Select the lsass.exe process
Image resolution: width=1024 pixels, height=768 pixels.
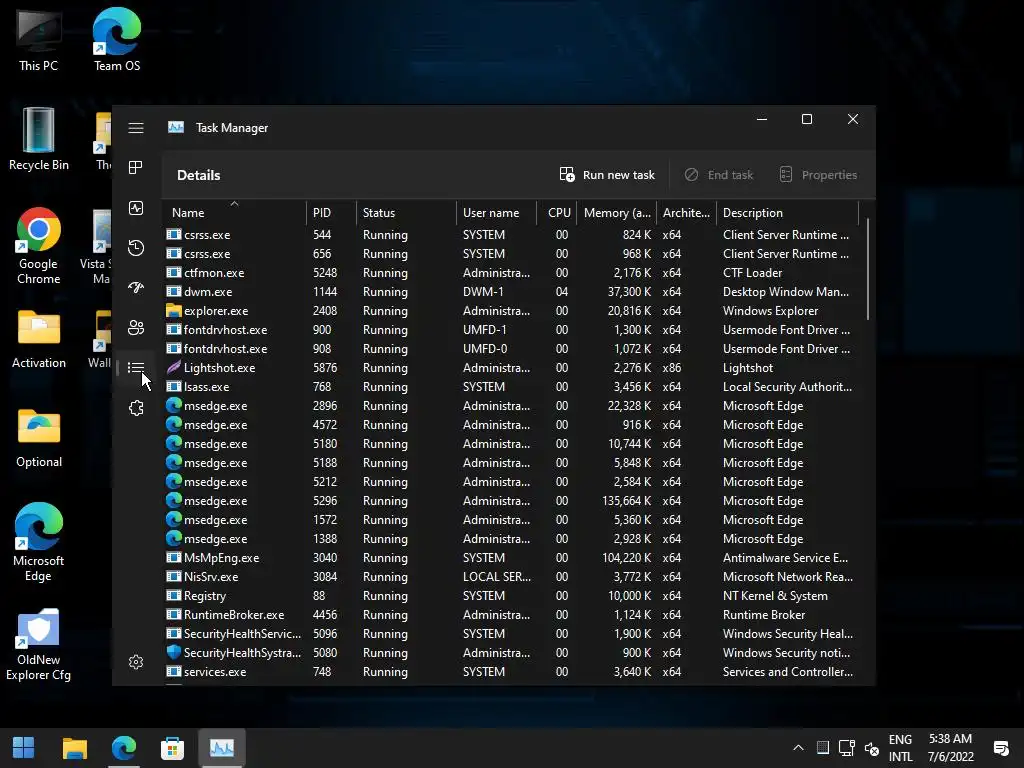(513, 387)
